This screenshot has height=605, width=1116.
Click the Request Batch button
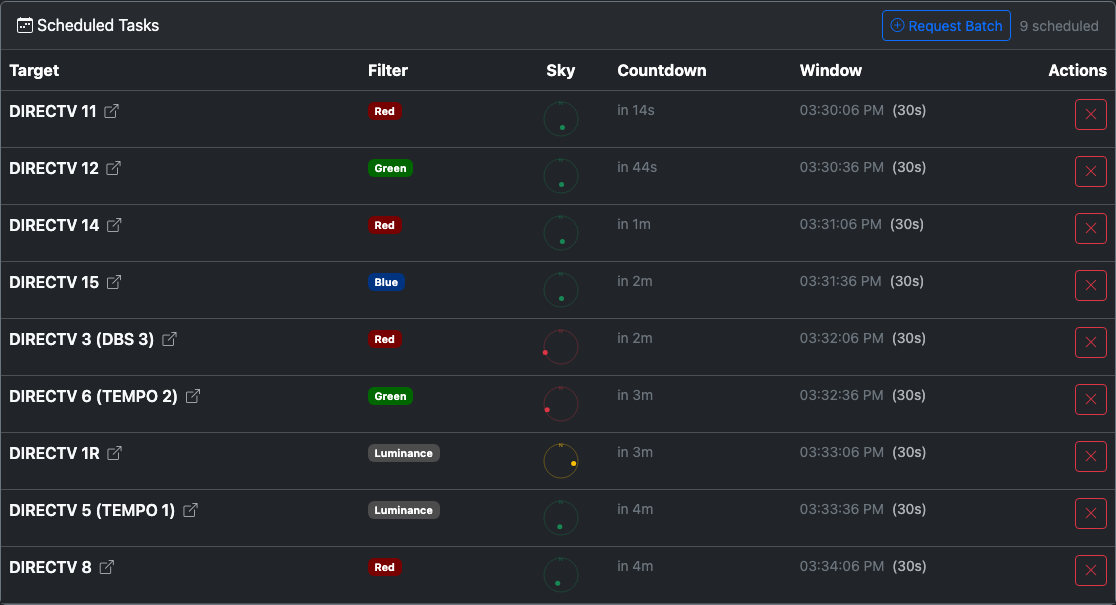(x=946, y=26)
